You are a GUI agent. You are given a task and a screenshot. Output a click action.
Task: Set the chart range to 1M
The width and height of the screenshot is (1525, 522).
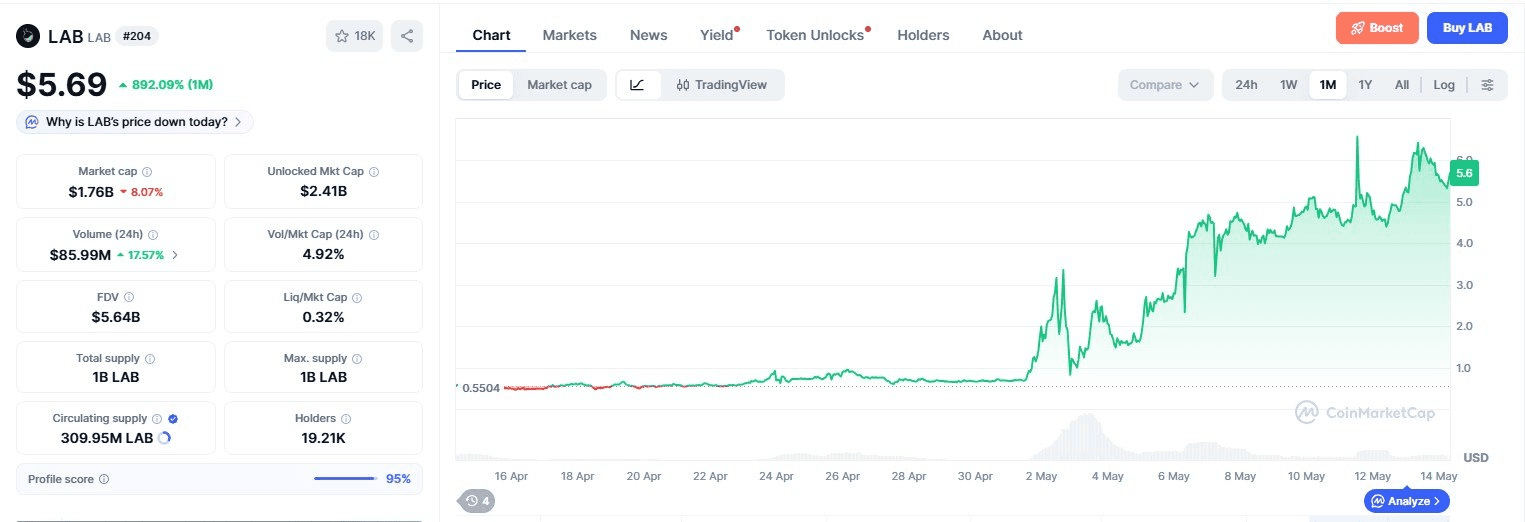point(1328,85)
